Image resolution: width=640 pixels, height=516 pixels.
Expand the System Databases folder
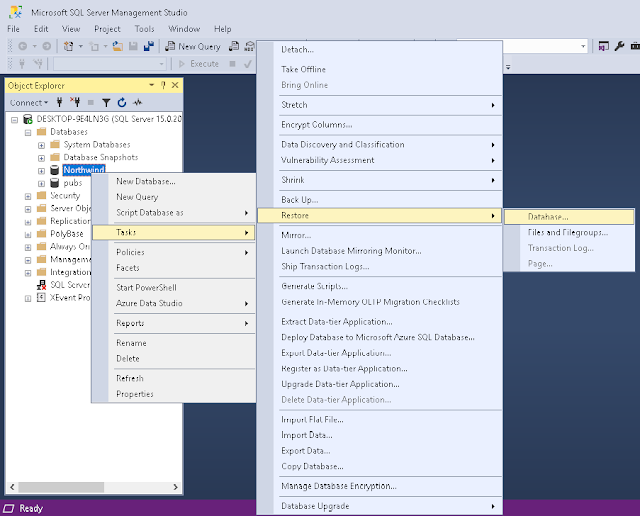pyautogui.click(x=41, y=145)
